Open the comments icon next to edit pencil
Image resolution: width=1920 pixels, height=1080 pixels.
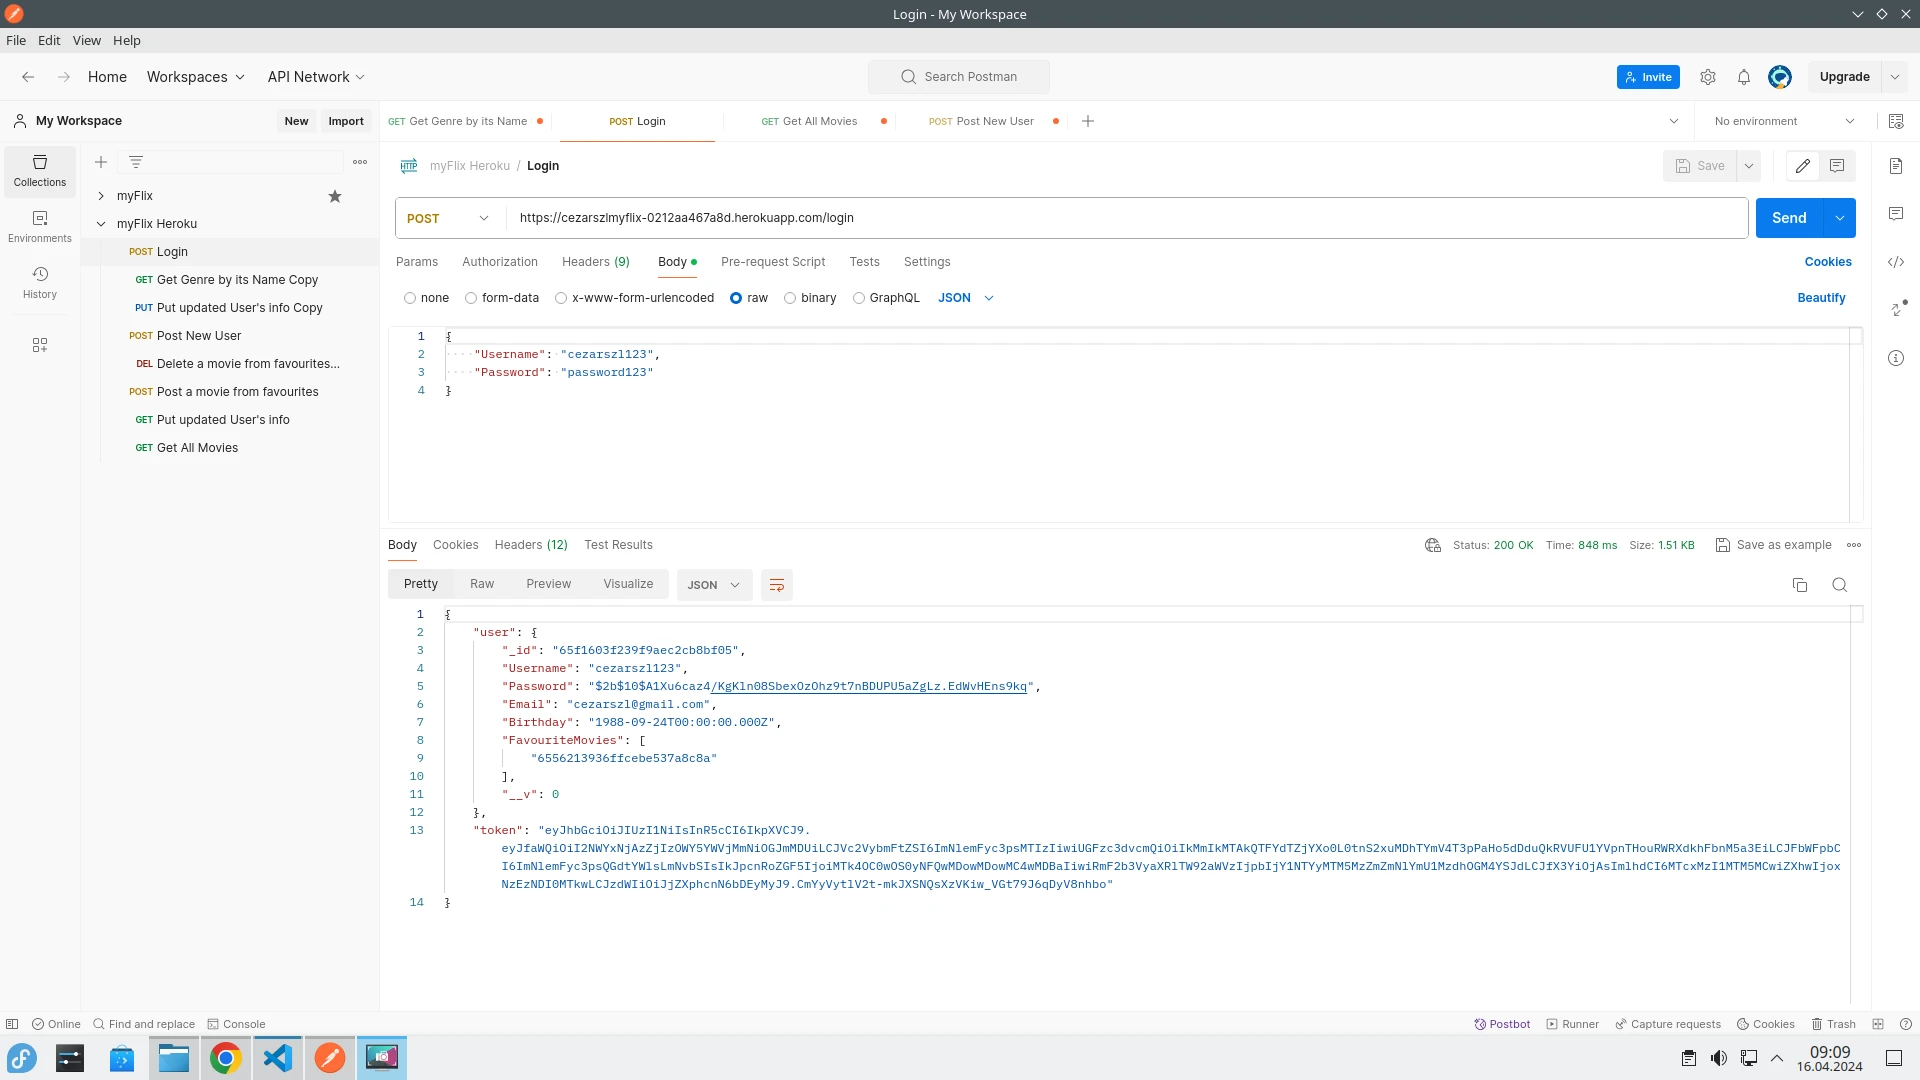coord(1837,166)
